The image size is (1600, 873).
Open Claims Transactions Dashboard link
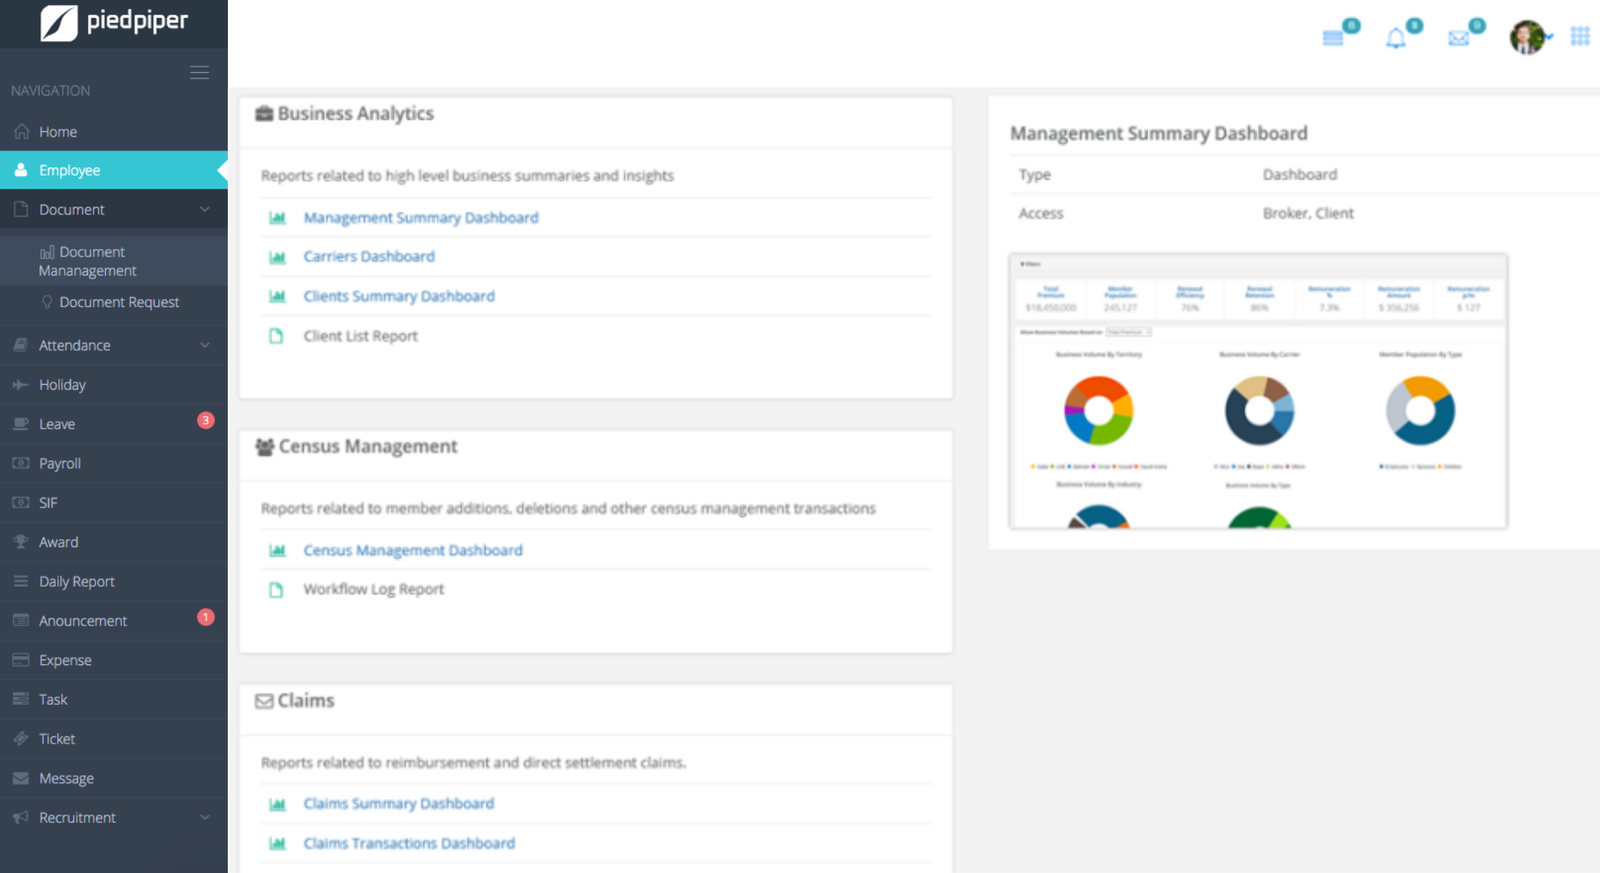point(409,843)
